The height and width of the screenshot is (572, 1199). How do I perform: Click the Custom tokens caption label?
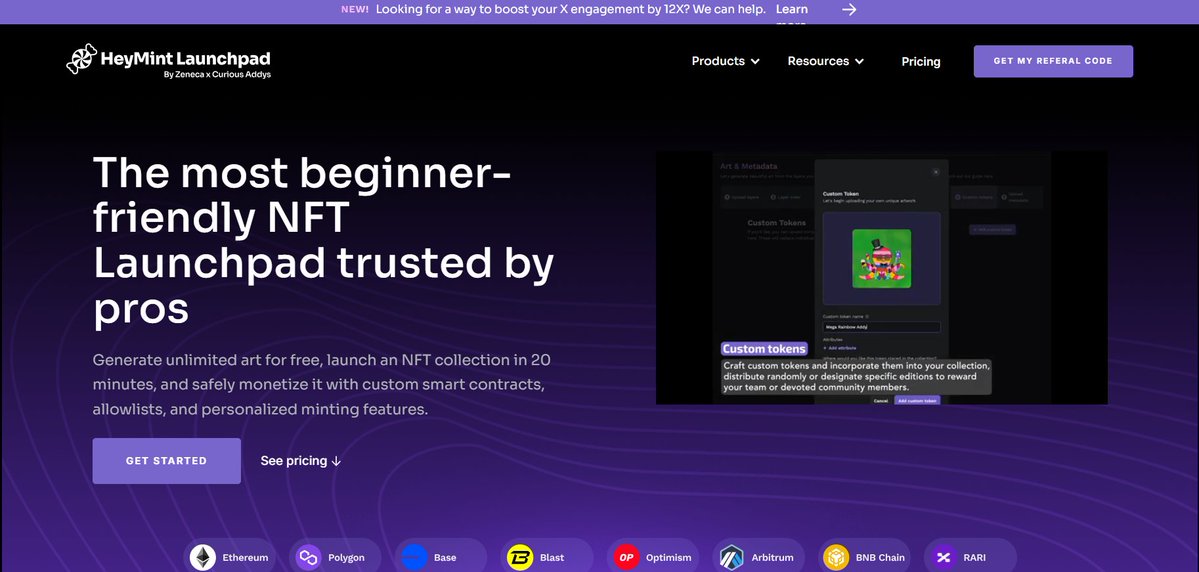pyautogui.click(x=764, y=349)
